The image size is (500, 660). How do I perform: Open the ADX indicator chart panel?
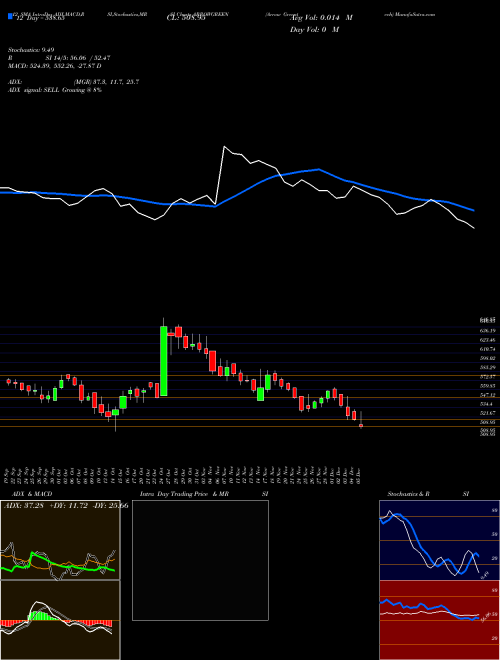(60, 540)
